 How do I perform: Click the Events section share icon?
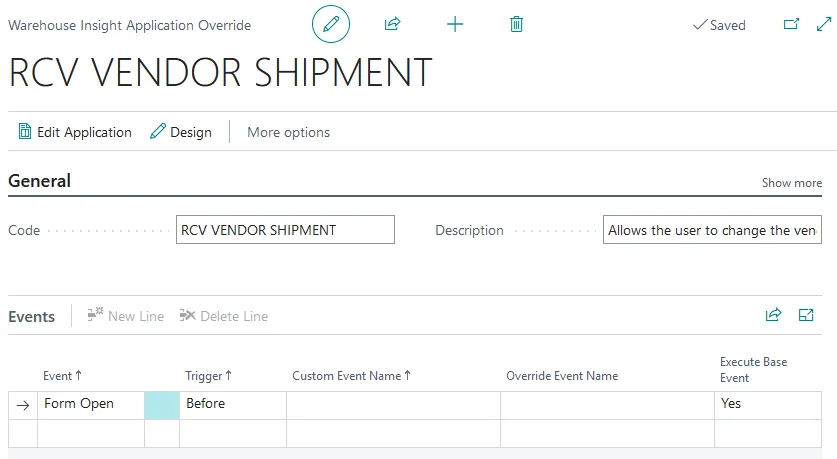(773, 315)
